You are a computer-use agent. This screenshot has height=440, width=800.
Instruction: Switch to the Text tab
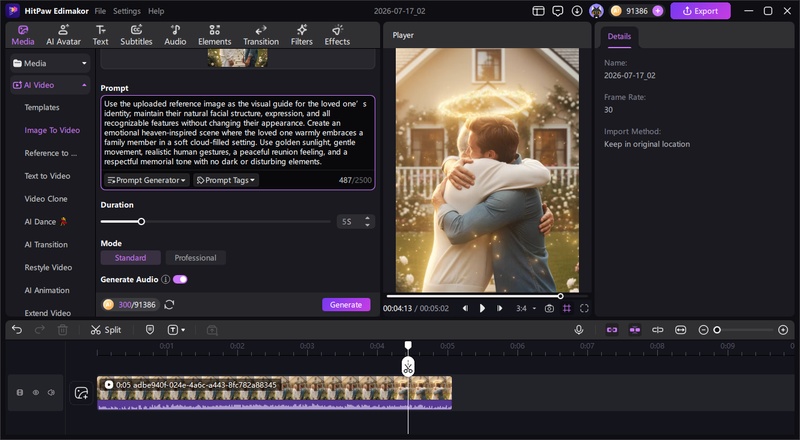tap(101, 35)
